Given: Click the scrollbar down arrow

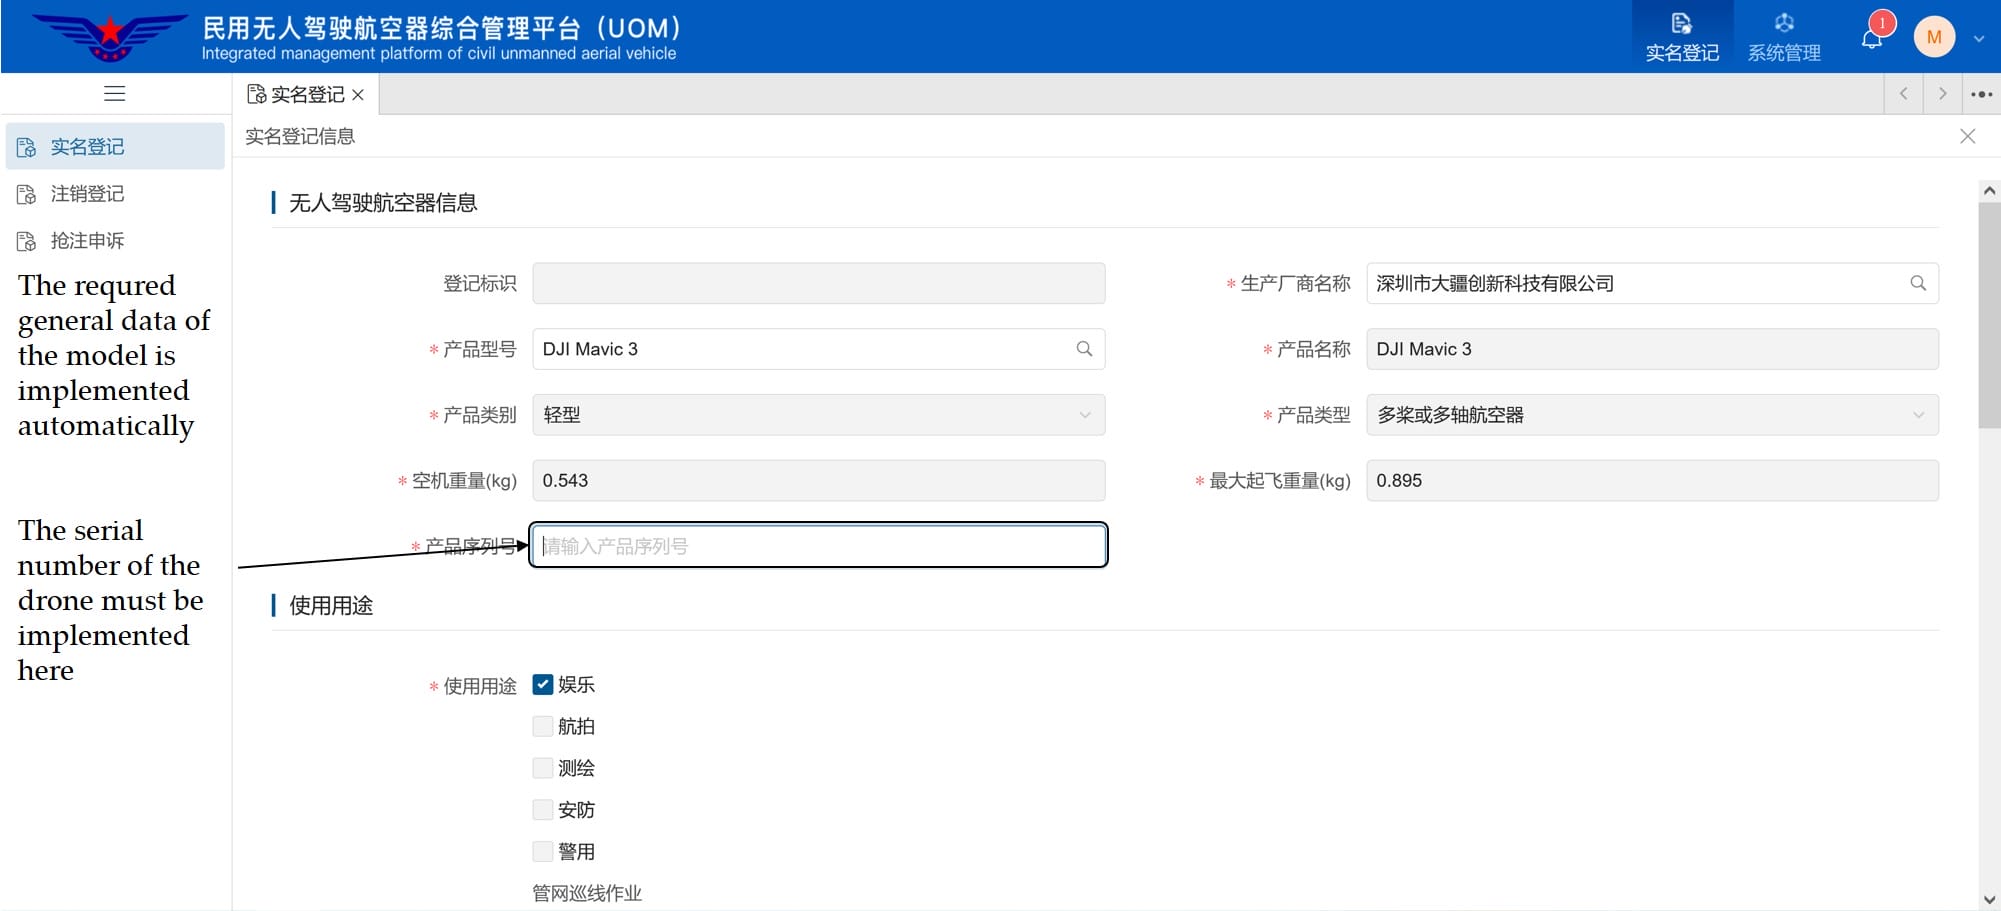Looking at the screenshot, I should pyautogui.click(x=1989, y=899).
